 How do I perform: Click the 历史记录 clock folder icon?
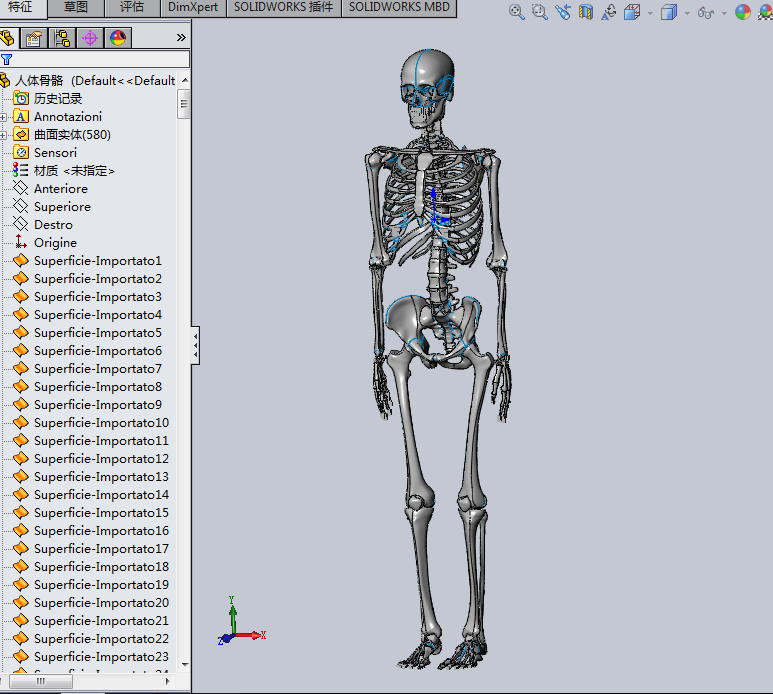pos(21,98)
